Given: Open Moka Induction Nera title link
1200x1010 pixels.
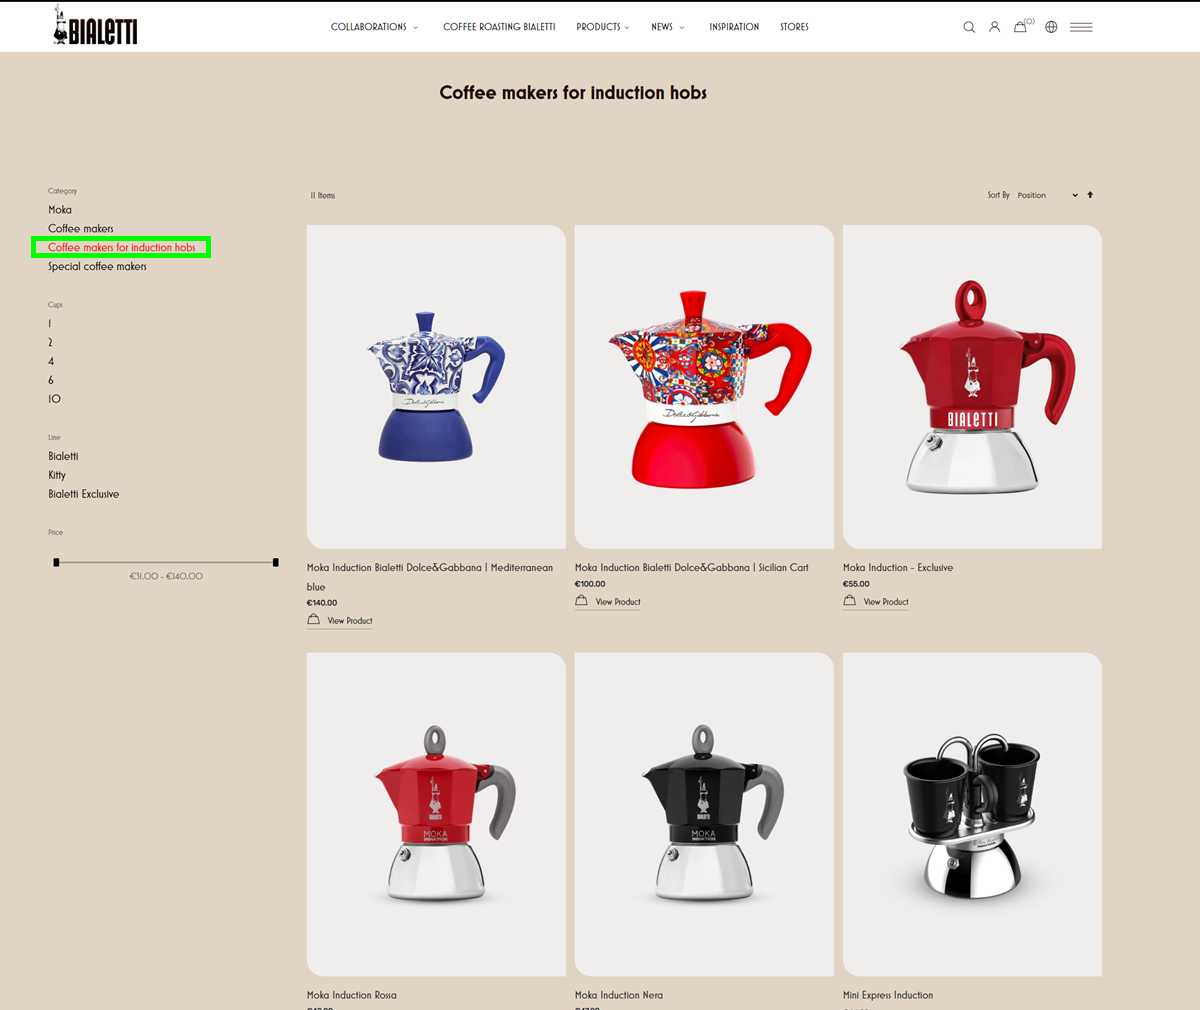Looking at the screenshot, I should 619,995.
